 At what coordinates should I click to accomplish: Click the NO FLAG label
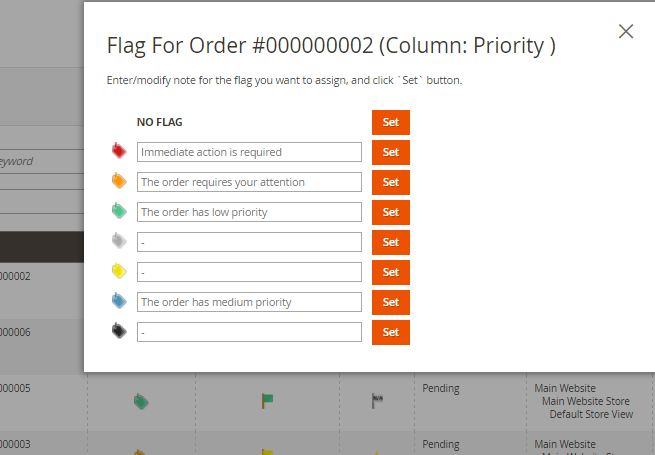pyautogui.click(x=160, y=122)
